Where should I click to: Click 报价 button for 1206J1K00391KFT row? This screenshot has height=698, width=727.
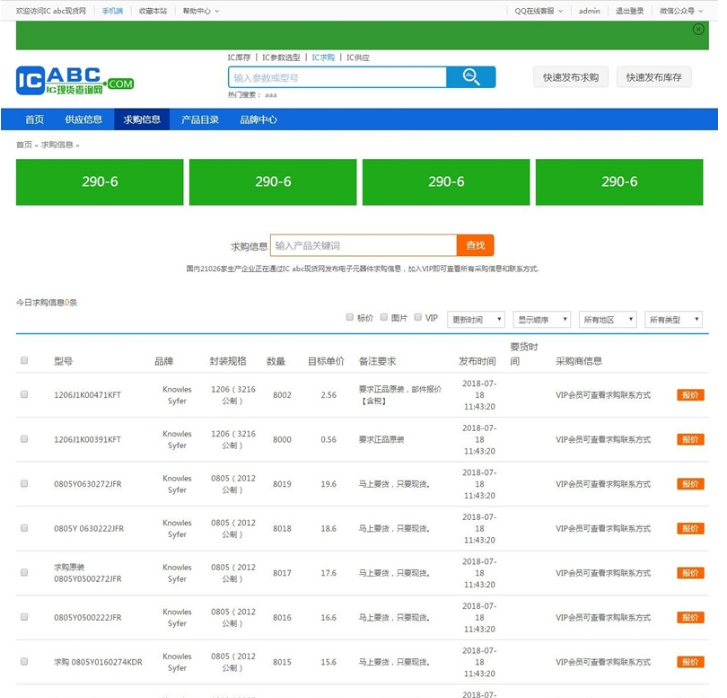pos(690,439)
